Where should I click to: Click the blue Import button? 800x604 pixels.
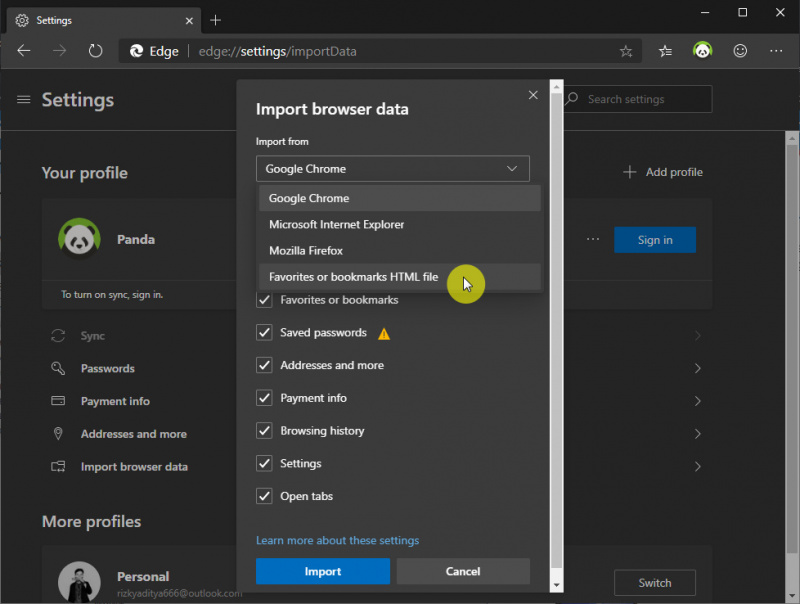pos(323,571)
